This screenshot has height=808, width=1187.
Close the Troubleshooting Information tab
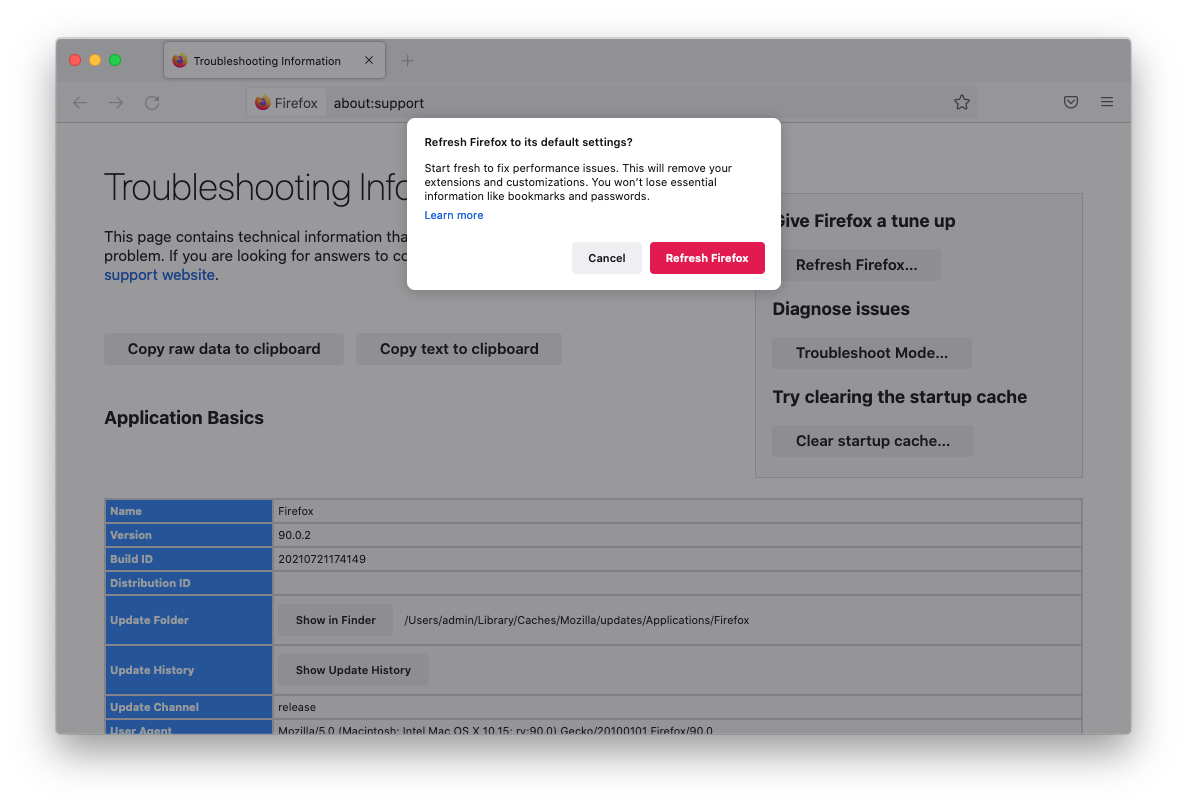click(x=369, y=60)
